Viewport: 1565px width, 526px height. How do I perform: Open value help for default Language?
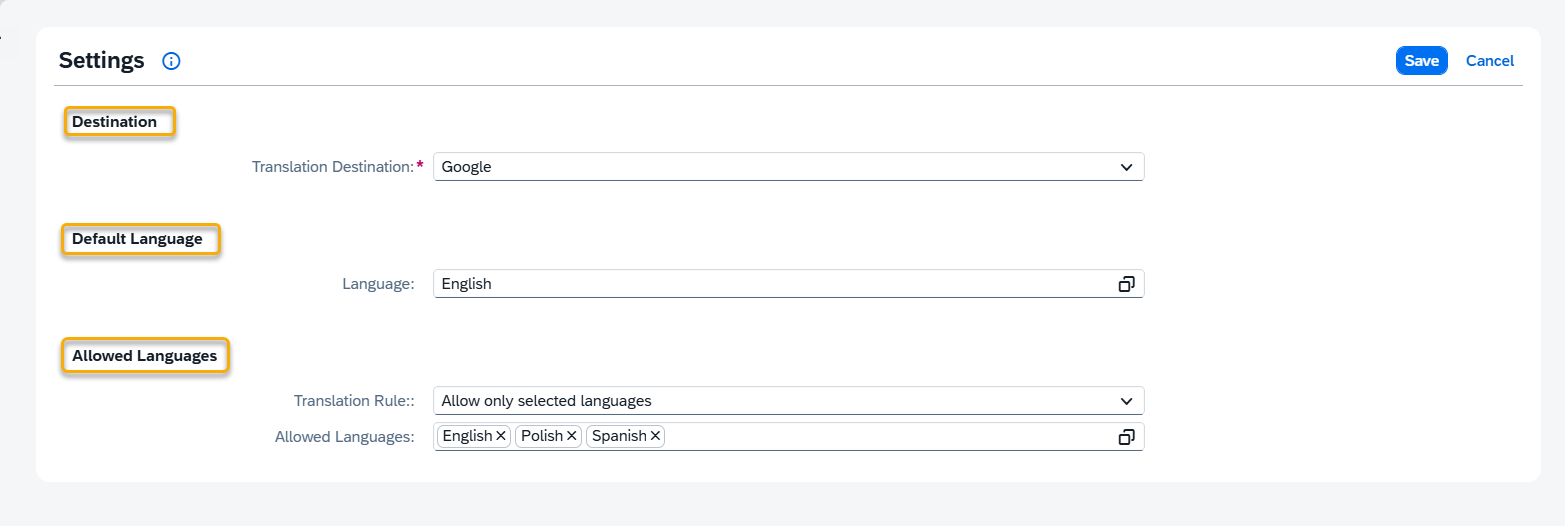1126,284
